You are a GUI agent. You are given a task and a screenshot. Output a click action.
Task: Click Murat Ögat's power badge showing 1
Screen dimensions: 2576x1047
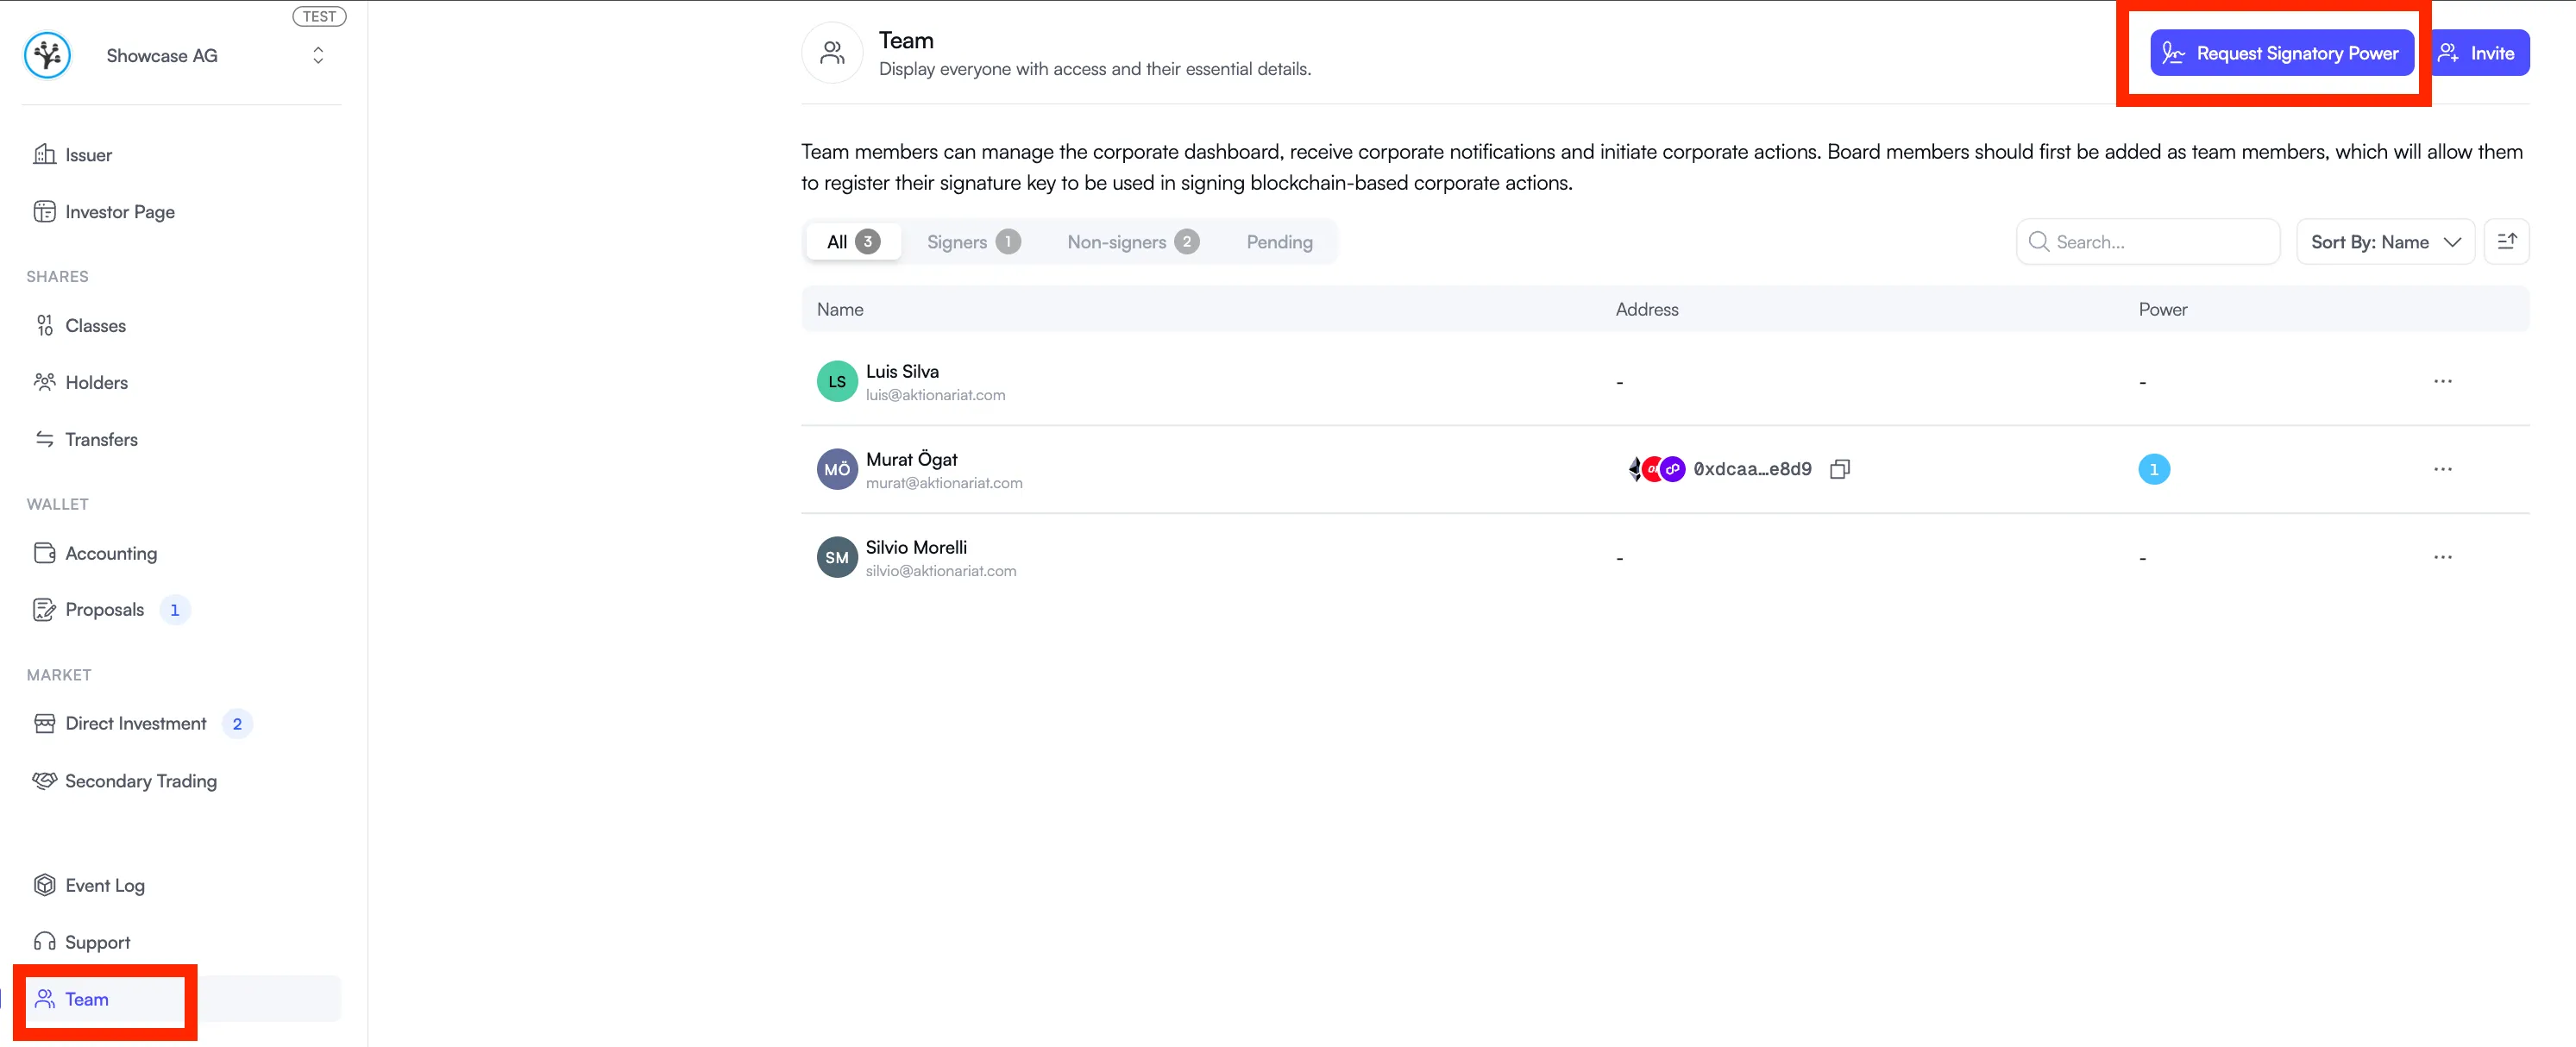[2155, 468]
